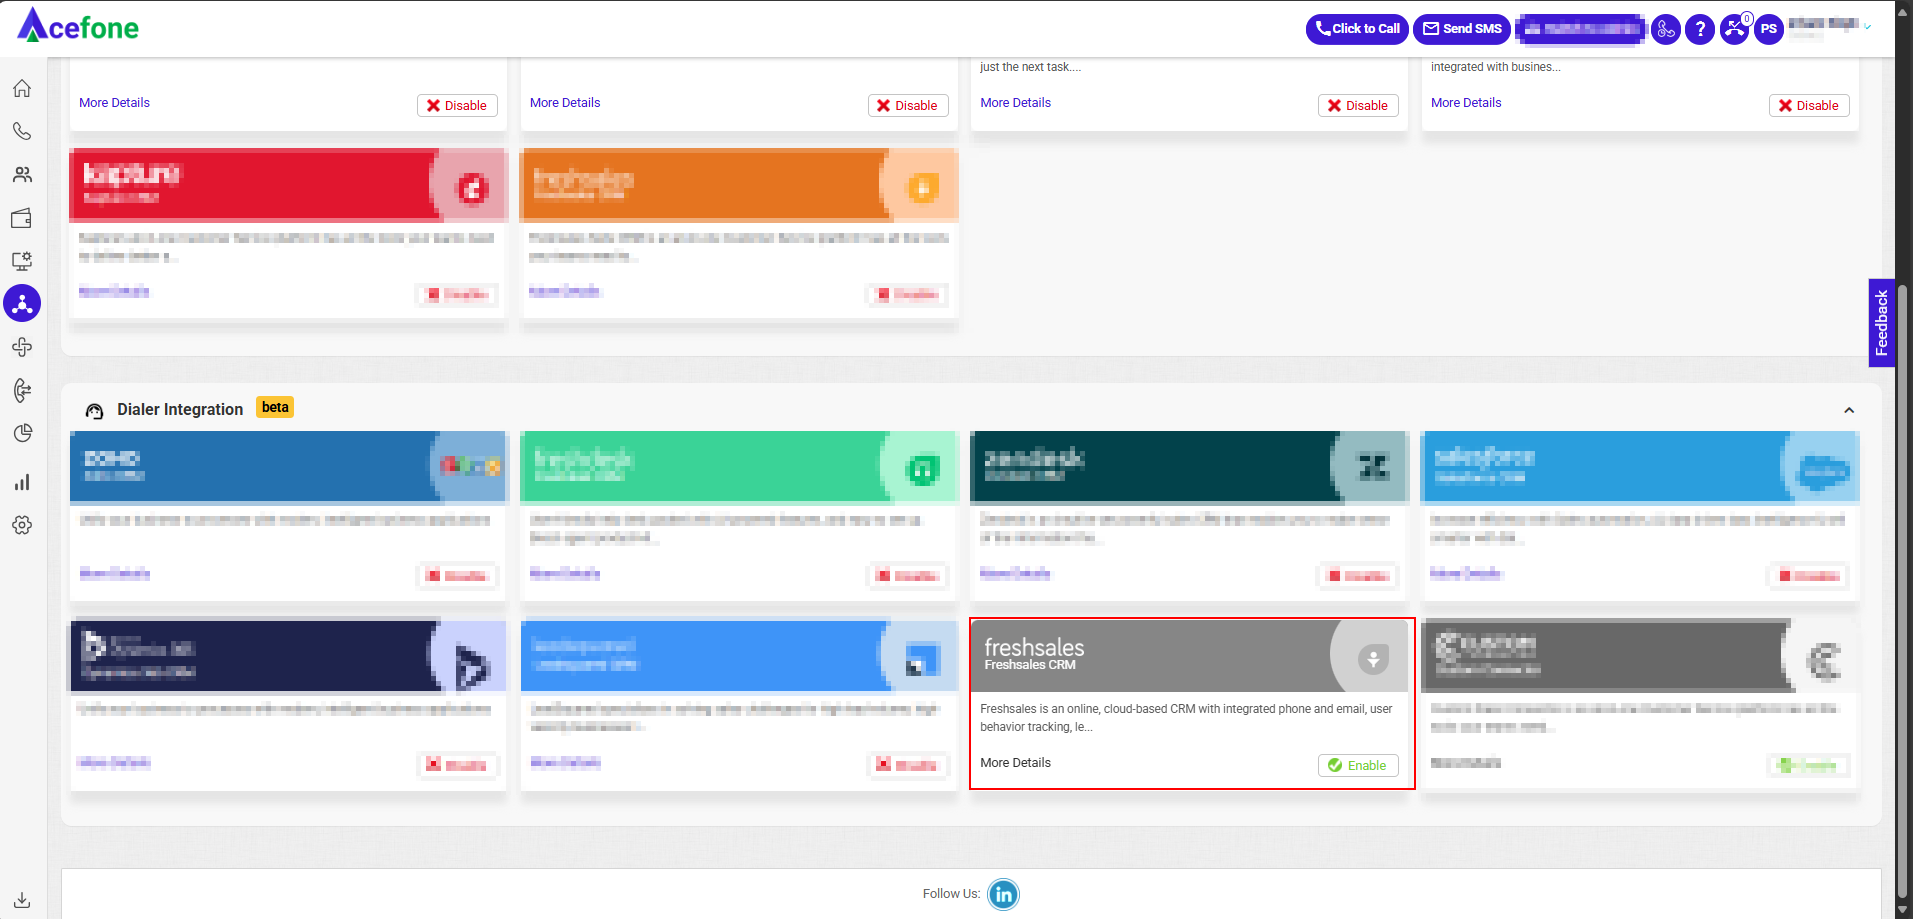The width and height of the screenshot is (1913, 919).
Task: Open the pie chart sidebar icon
Action: point(22,433)
